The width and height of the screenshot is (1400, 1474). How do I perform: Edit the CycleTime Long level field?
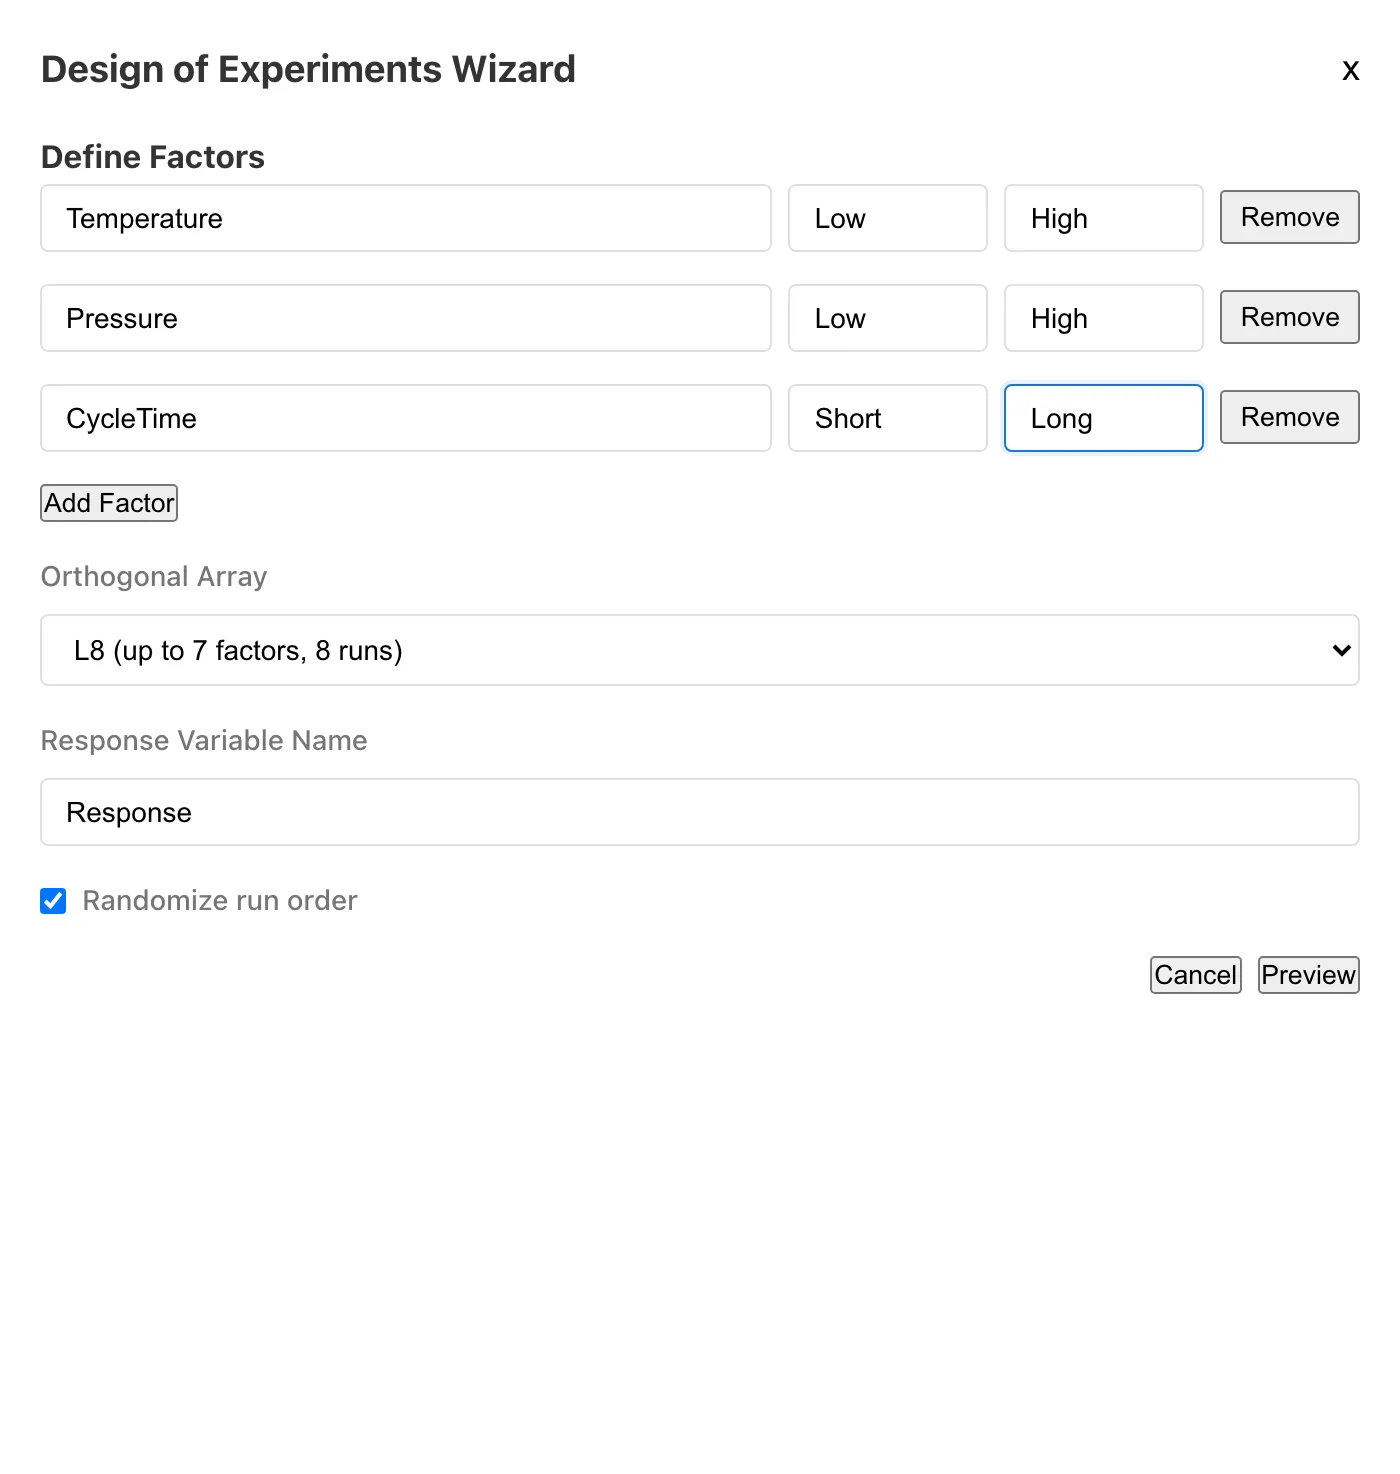click(x=1103, y=418)
